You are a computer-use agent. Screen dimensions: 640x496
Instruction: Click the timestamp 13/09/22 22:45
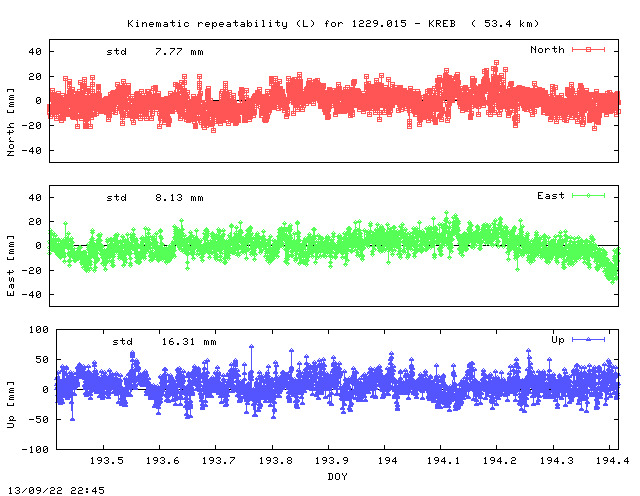tap(56, 490)
